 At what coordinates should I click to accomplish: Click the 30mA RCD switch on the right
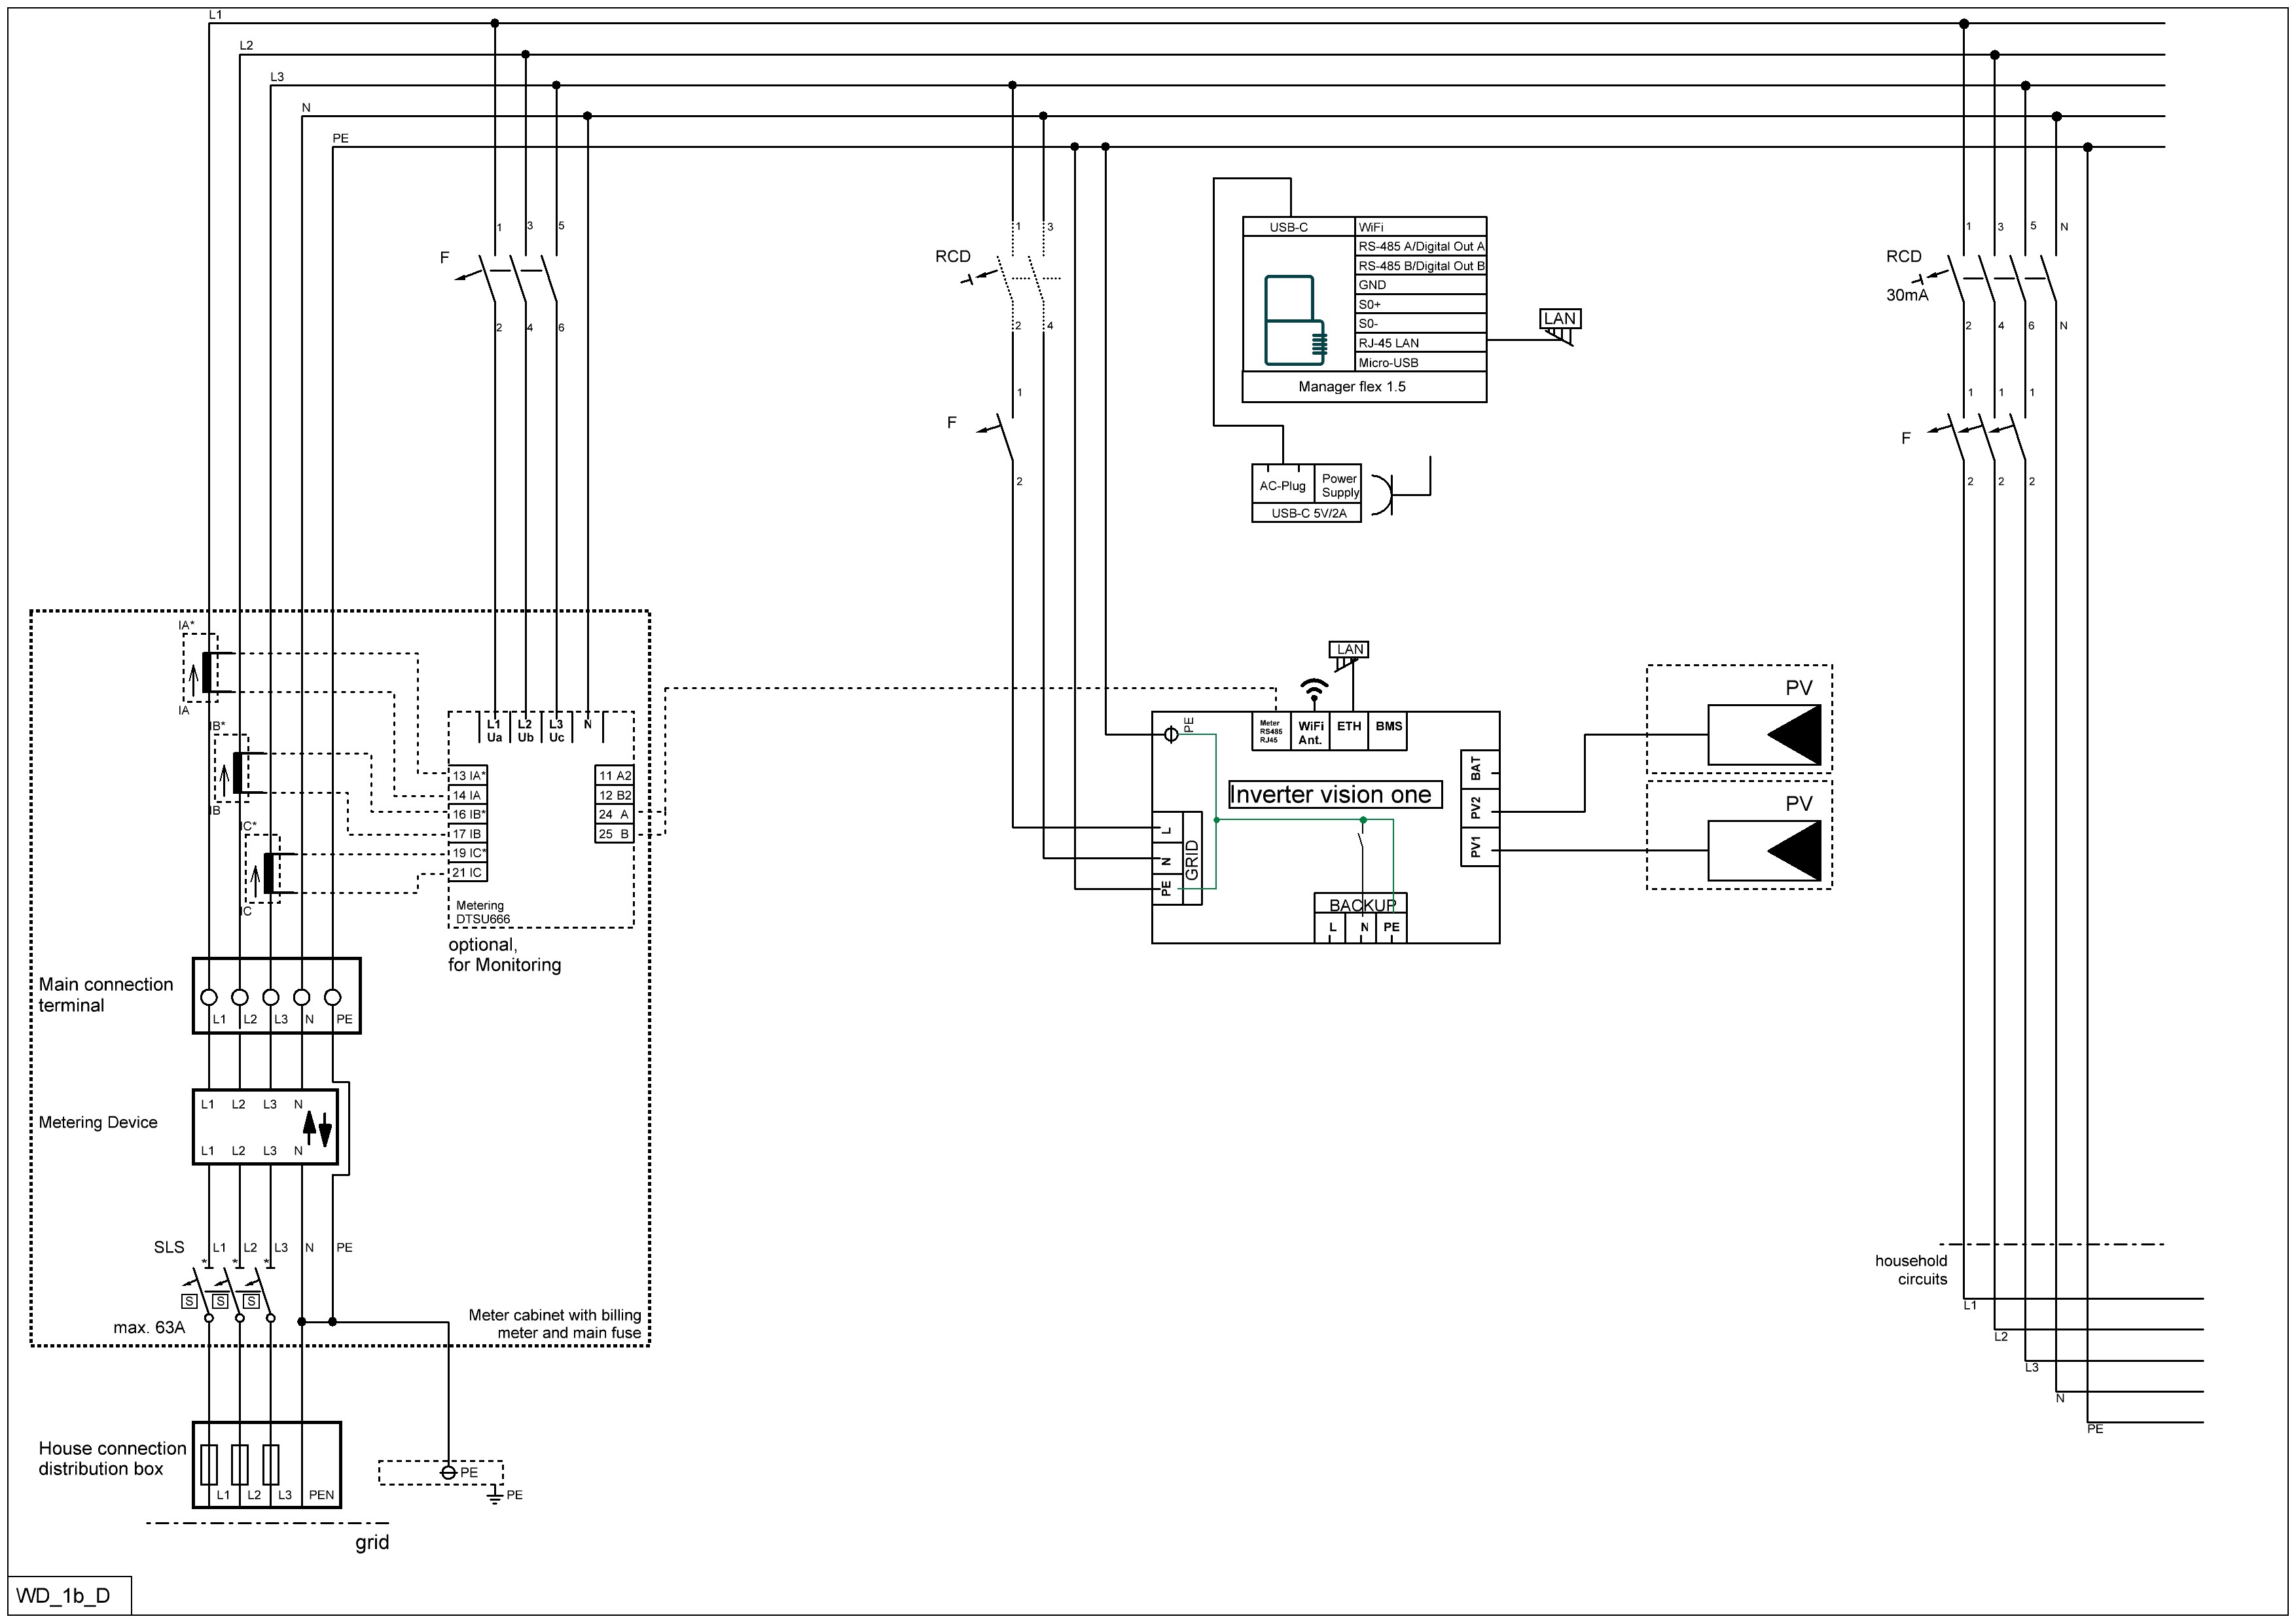pyautogui.click(x=2002, y=278)
